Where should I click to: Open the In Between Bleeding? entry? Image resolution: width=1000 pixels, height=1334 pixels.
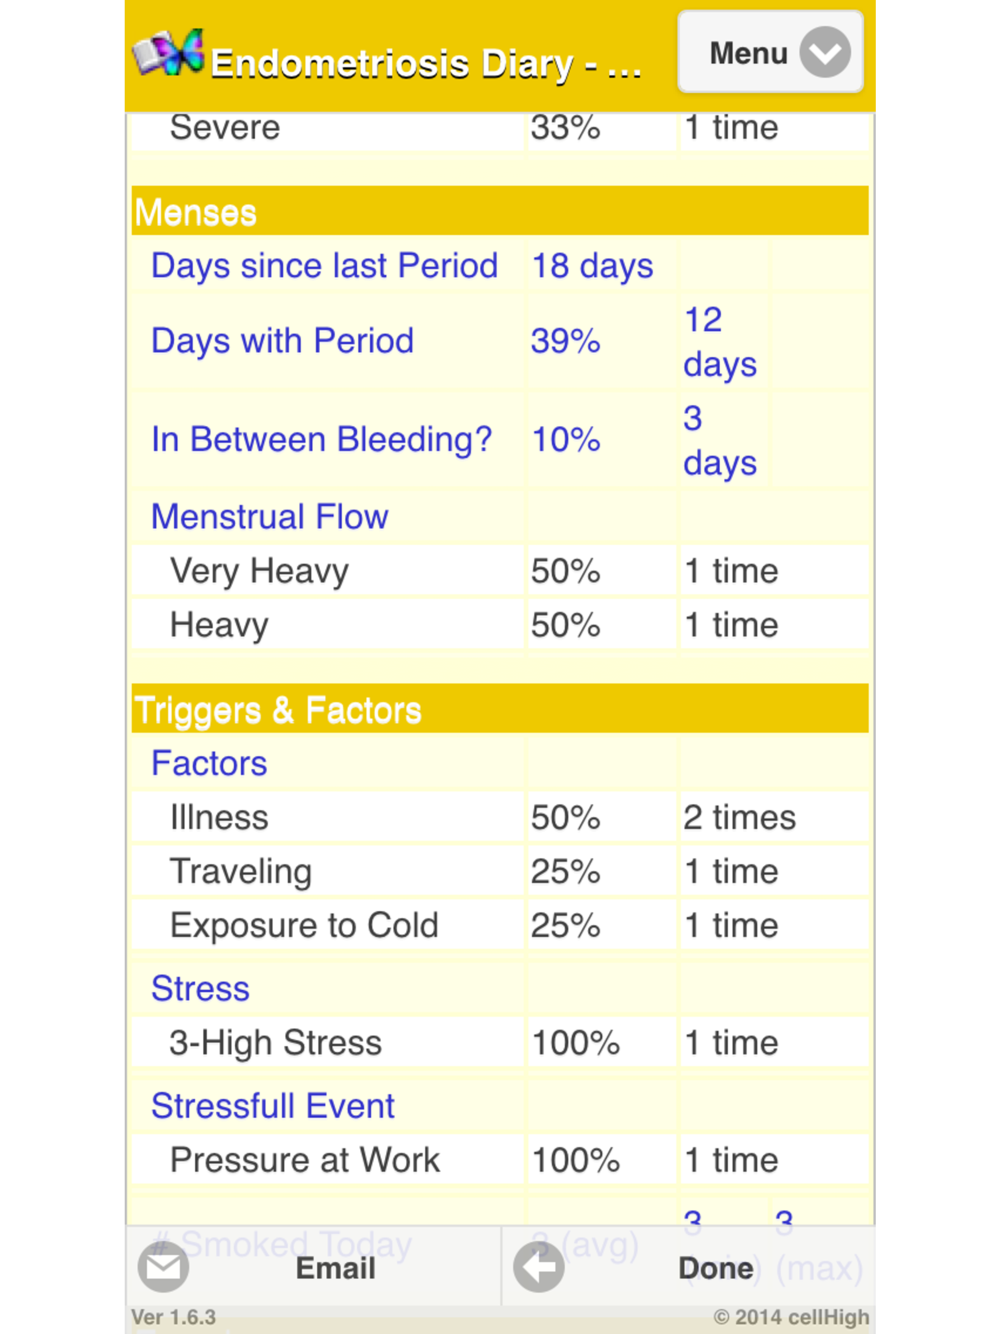[321, 440]
